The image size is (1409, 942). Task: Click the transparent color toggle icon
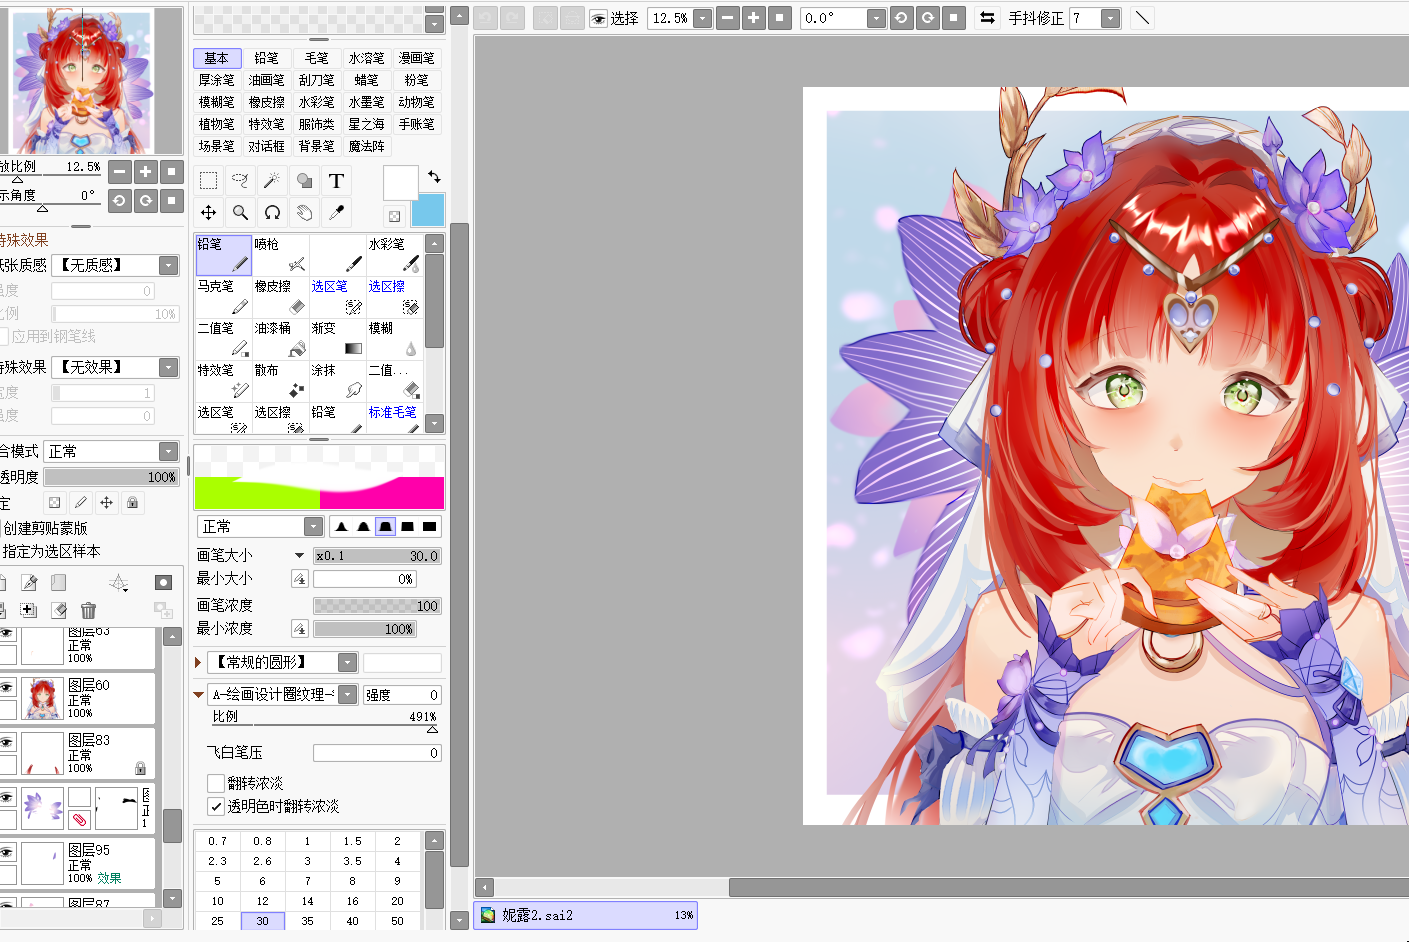(x=394, y=216)
